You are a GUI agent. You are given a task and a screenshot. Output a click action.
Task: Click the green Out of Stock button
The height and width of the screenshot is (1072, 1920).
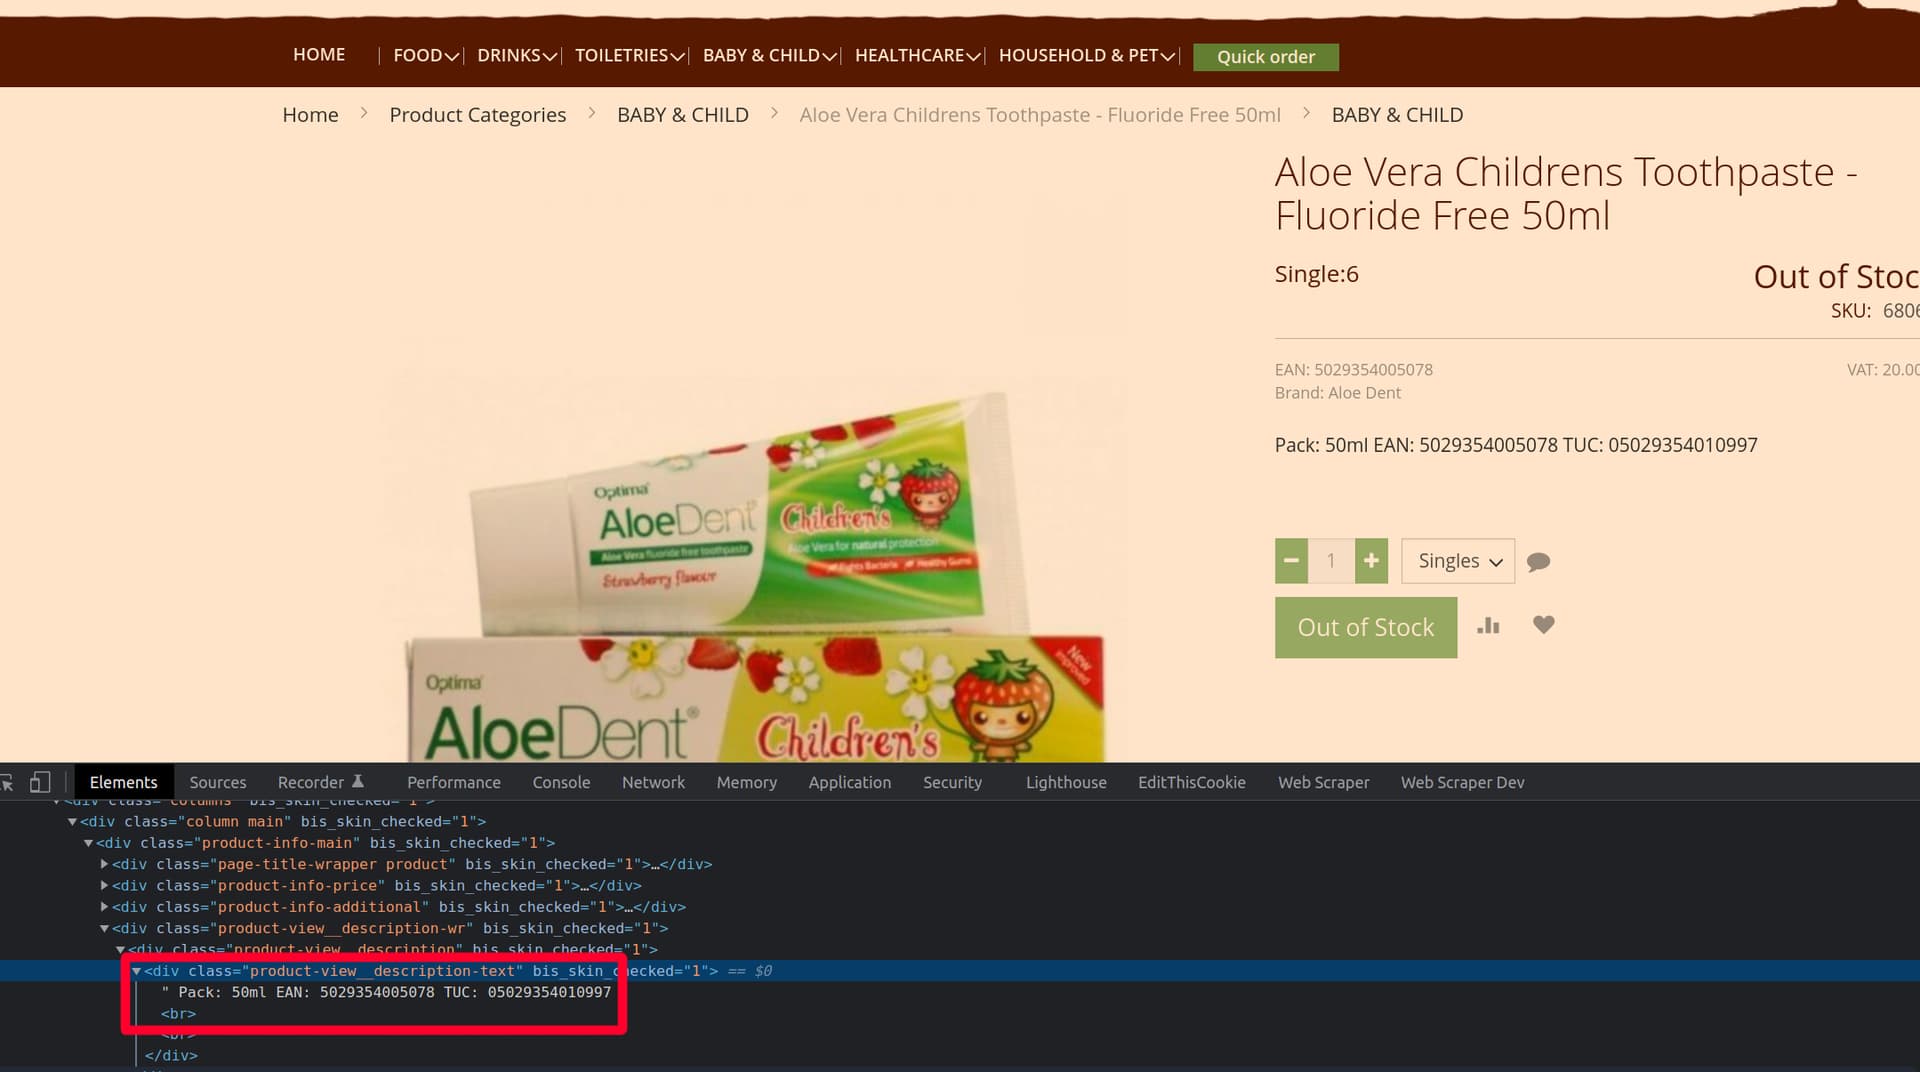click(x=1365, y=628)
